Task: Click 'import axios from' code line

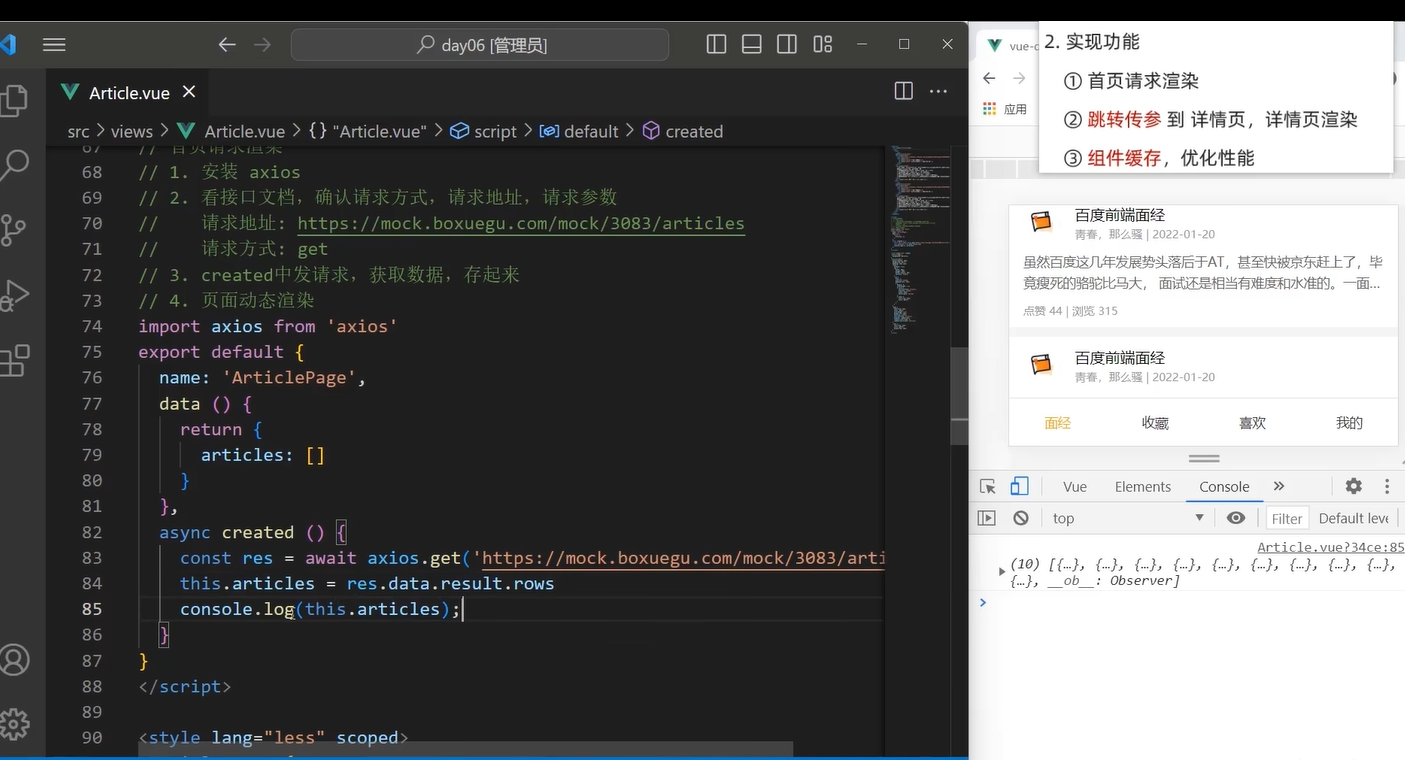Action: [x=268, y=326]
